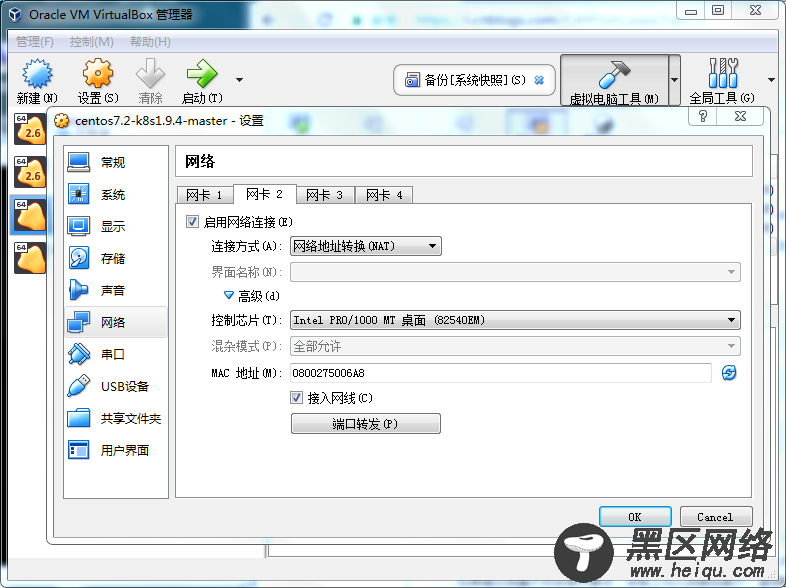Click the VirtualBox cube icon in title bar
Image resolution: width=786 pixels, height=588 pixels.
click(15, 15)
